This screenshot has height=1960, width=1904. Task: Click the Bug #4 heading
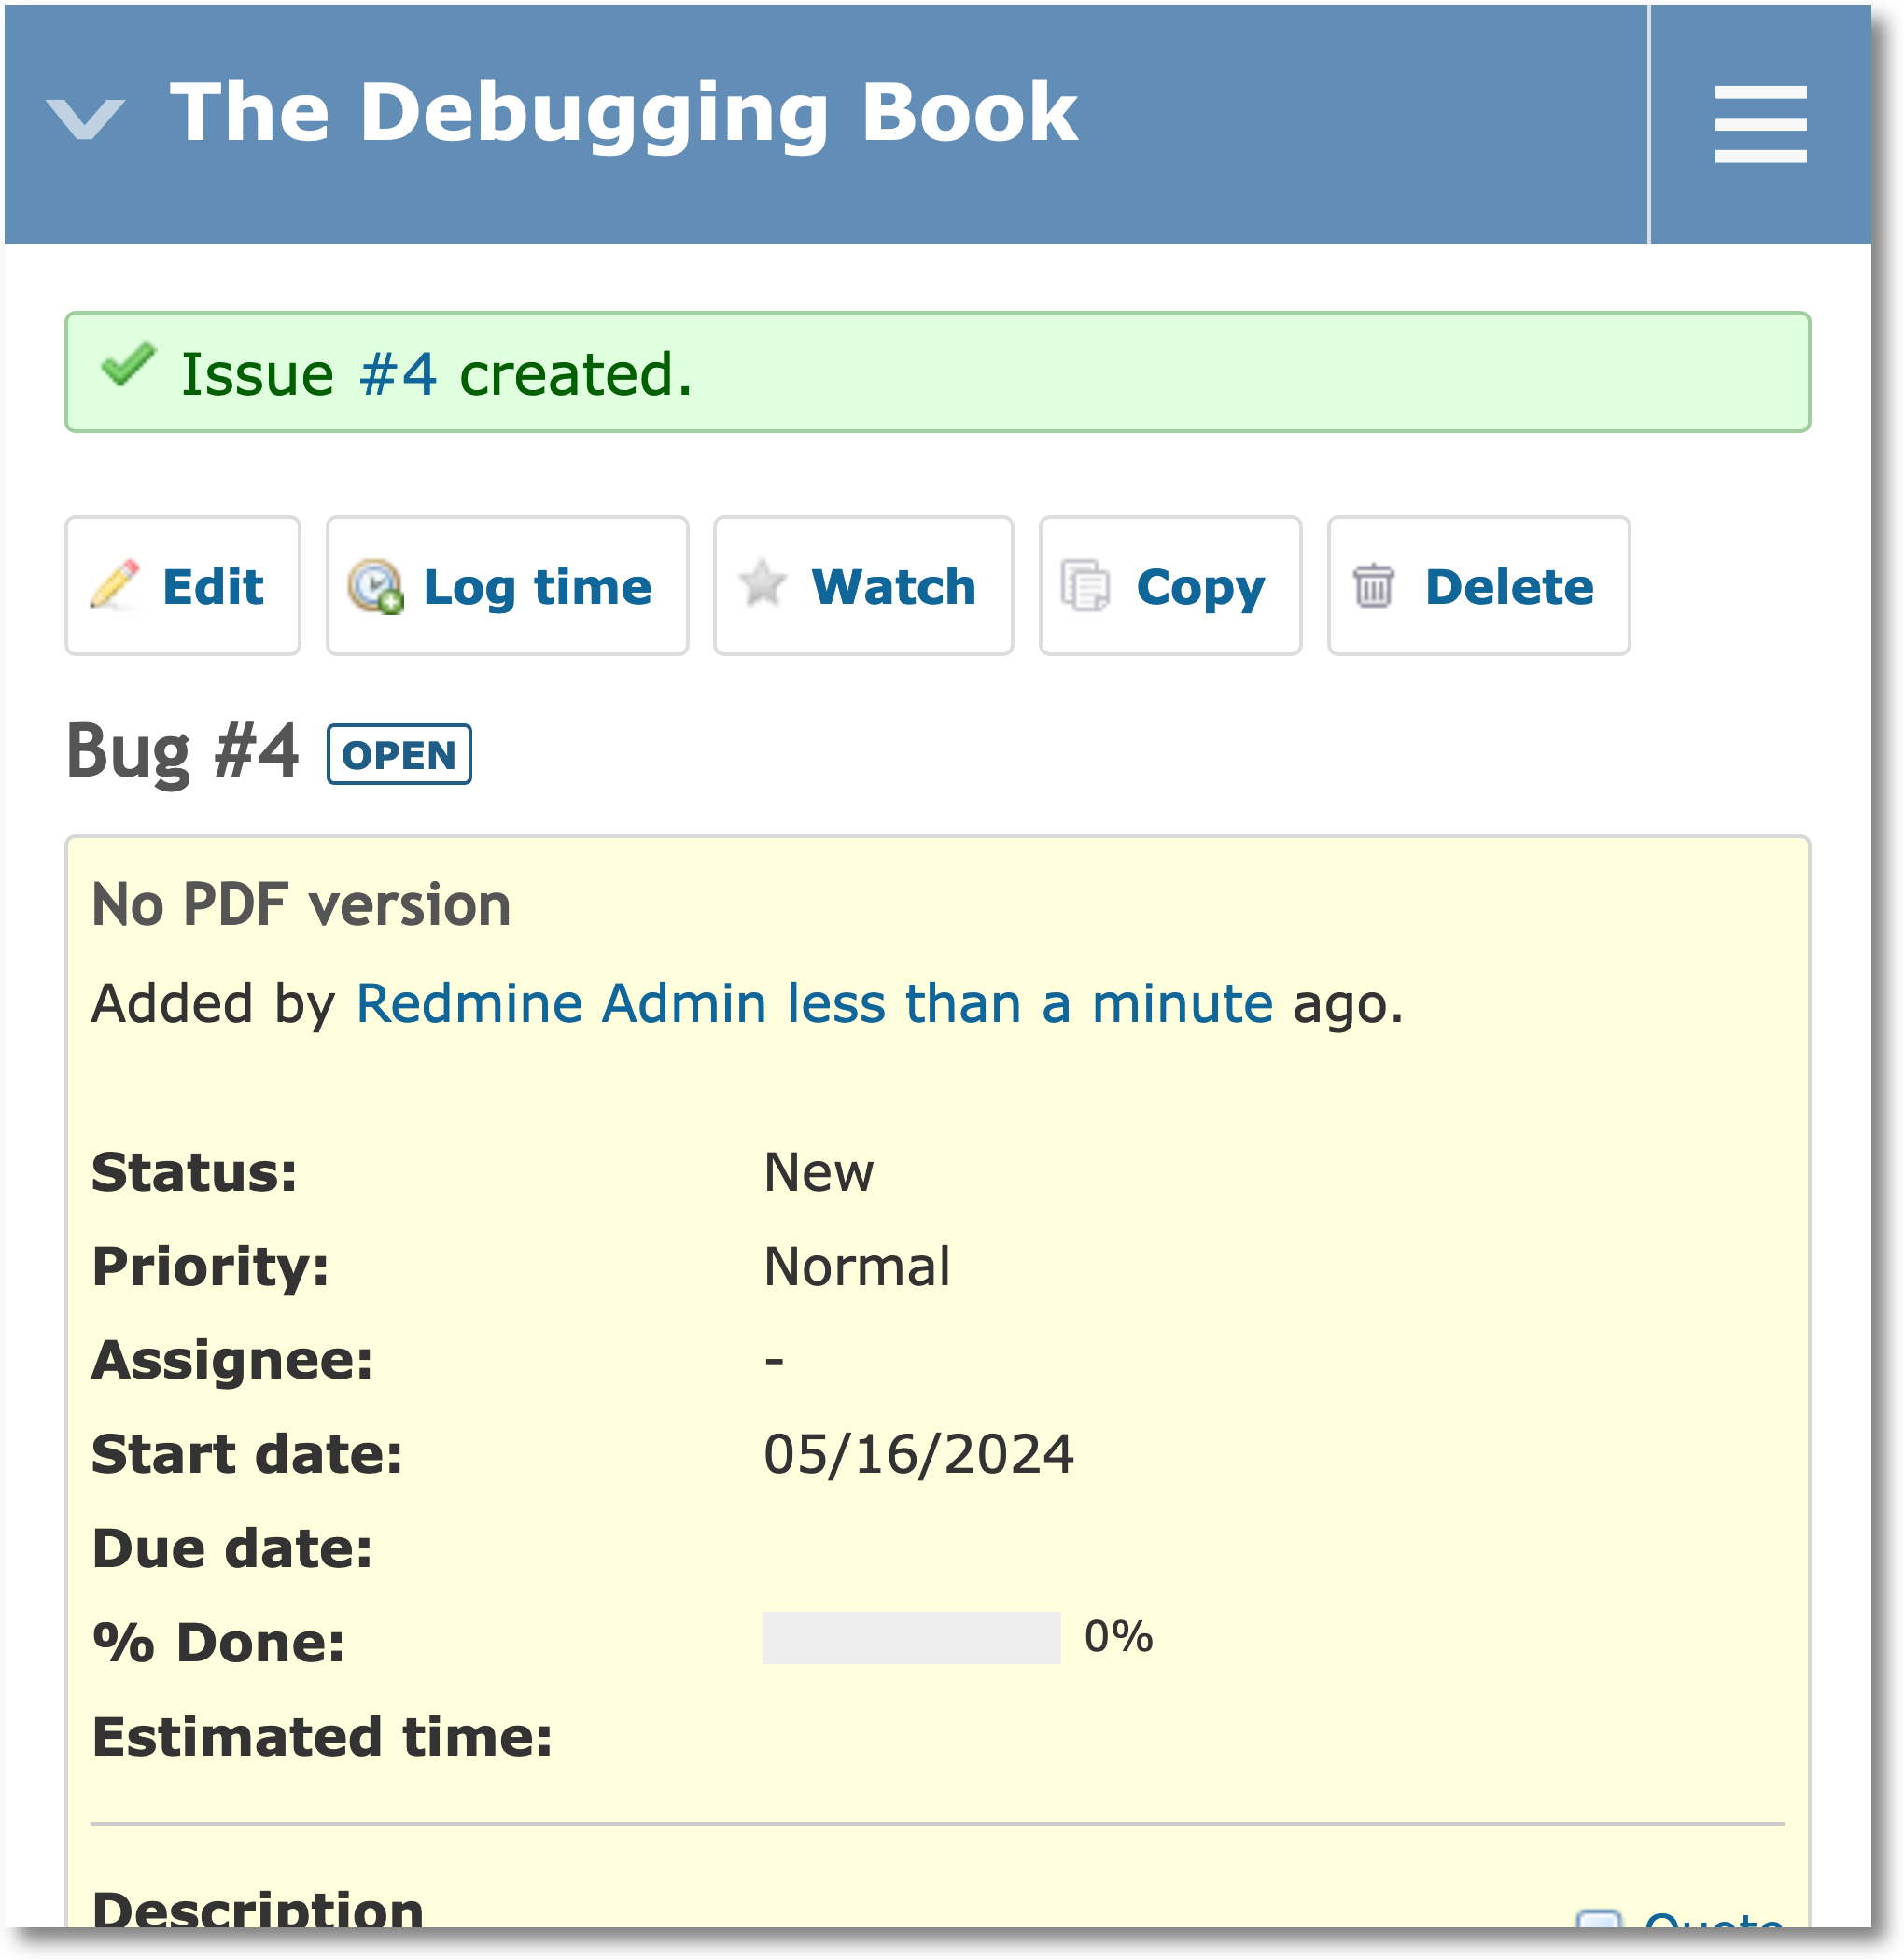(x=182, y=752)
